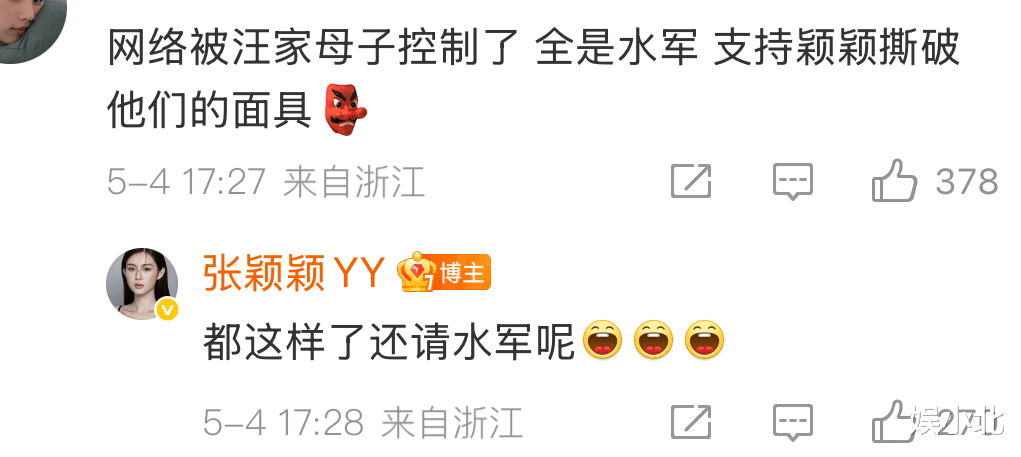This screenshot has height=457, width=1021.
Task: Open the reply icon on the 17:27 comment
Action: [792, 182]
